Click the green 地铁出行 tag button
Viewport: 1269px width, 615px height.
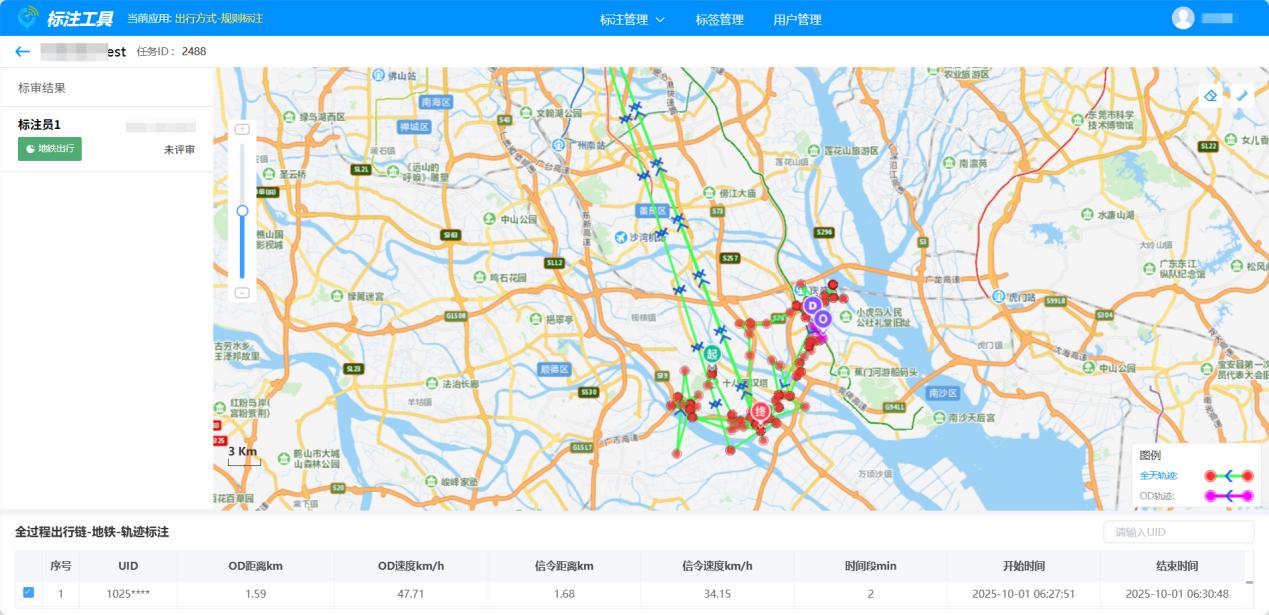tap(50, 149)
